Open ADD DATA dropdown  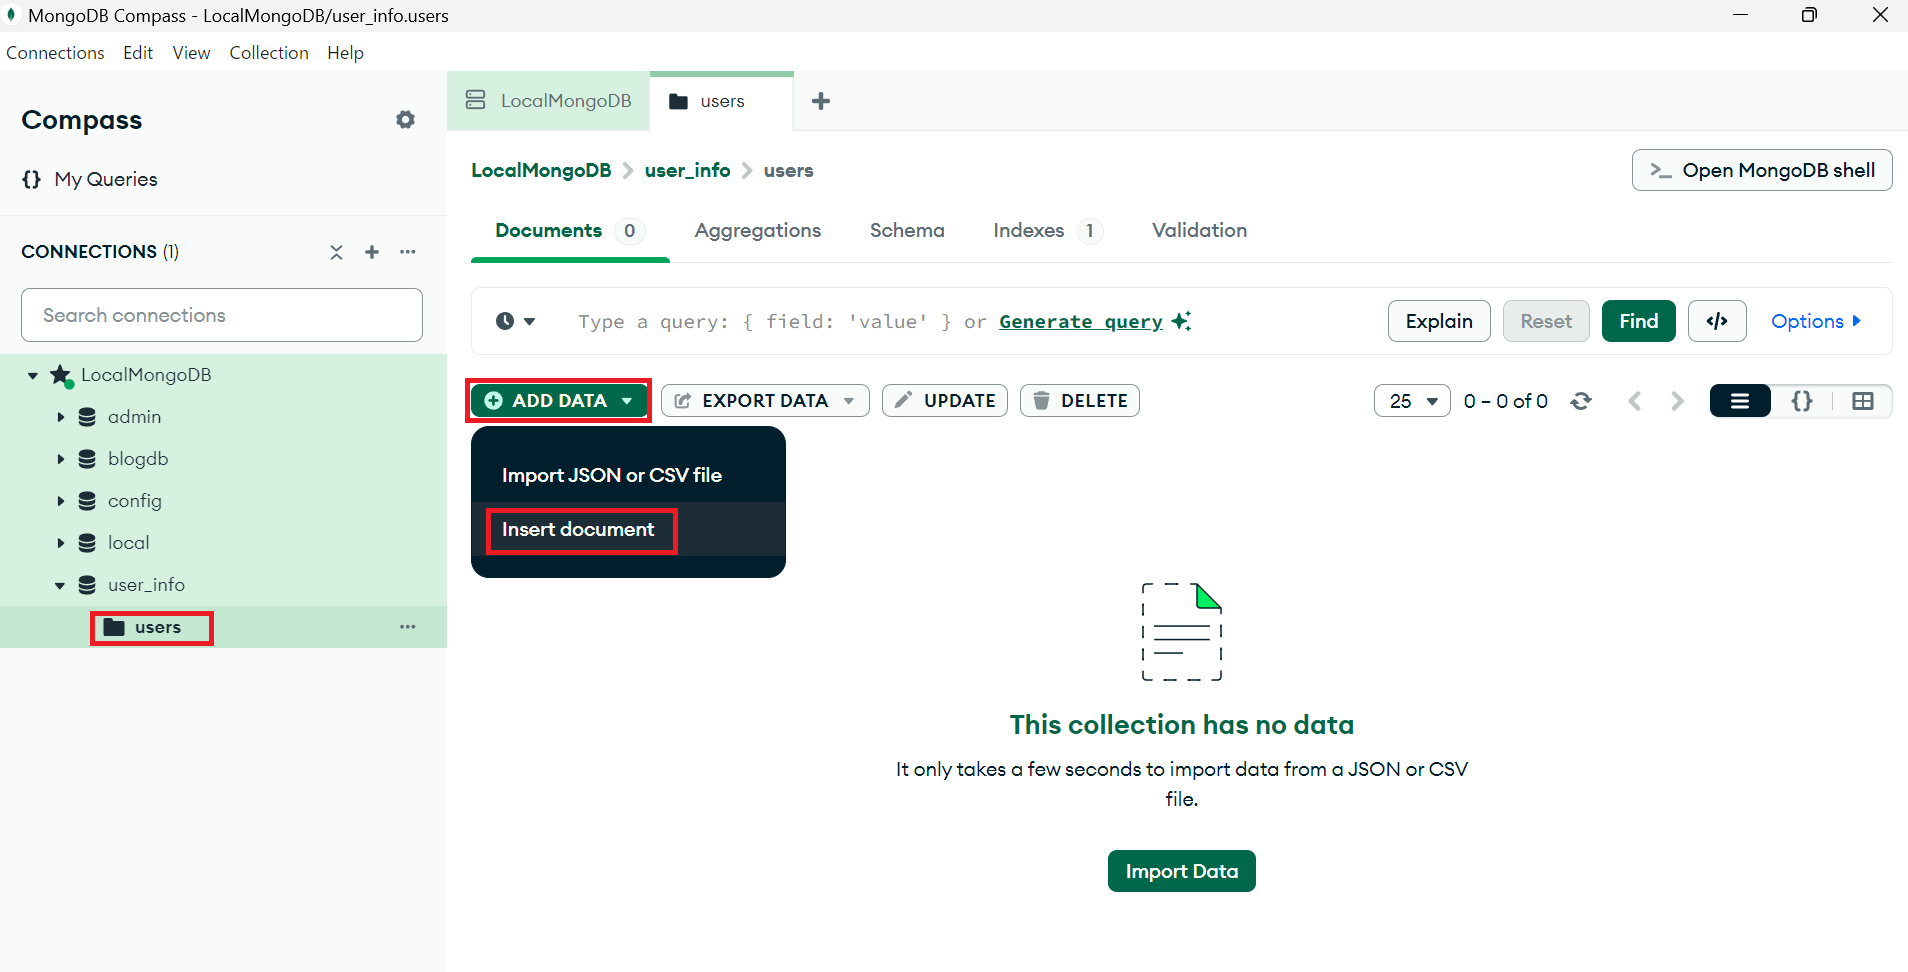coord(559,401)
